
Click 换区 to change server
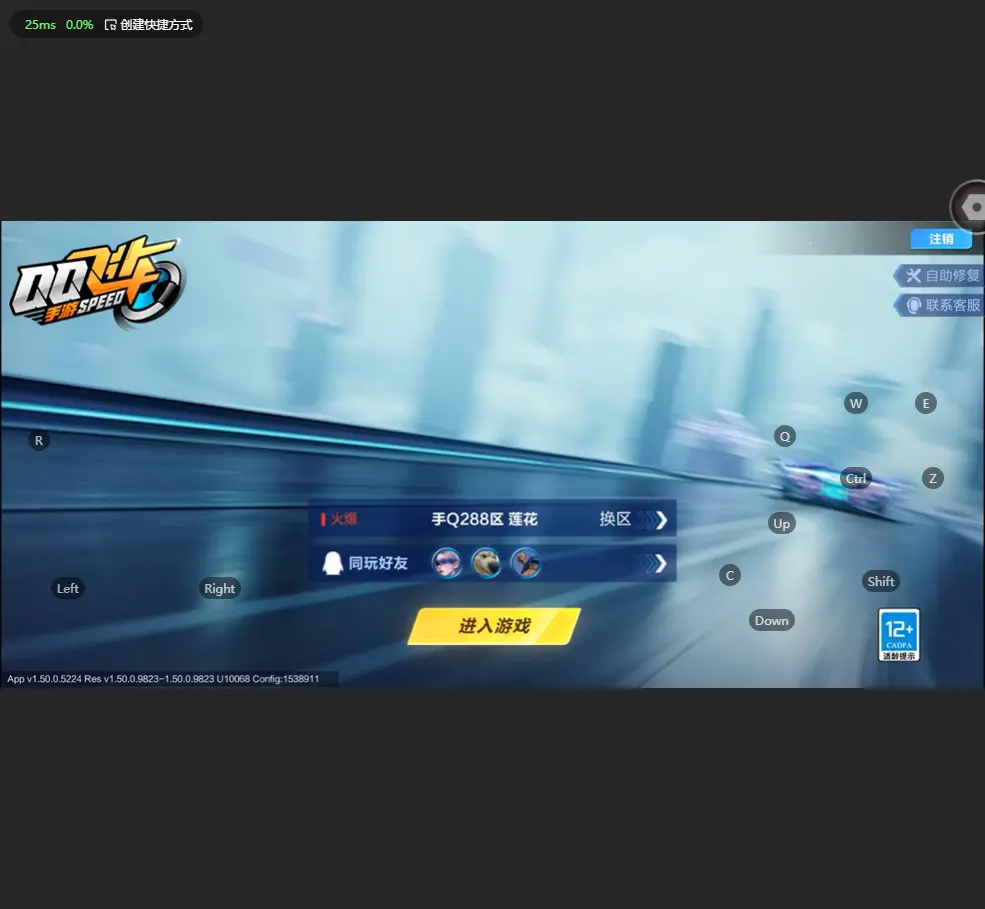click(x=615, y=519)
